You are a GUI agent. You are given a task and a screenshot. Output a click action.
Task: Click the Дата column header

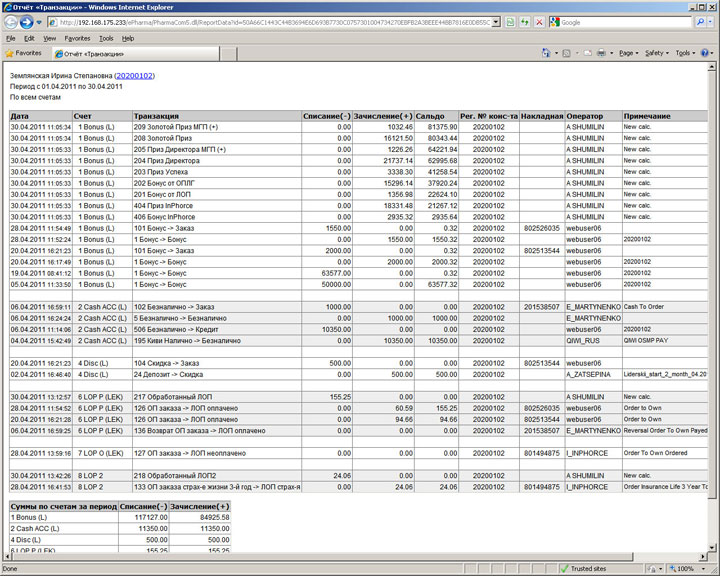tap(40, 116)
